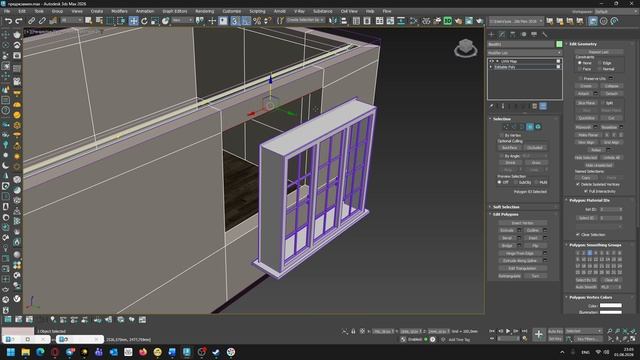Open the Windows Start menu
Image resolution: width=640 pixels, height=360 pixels.
[x=11, y=352]
